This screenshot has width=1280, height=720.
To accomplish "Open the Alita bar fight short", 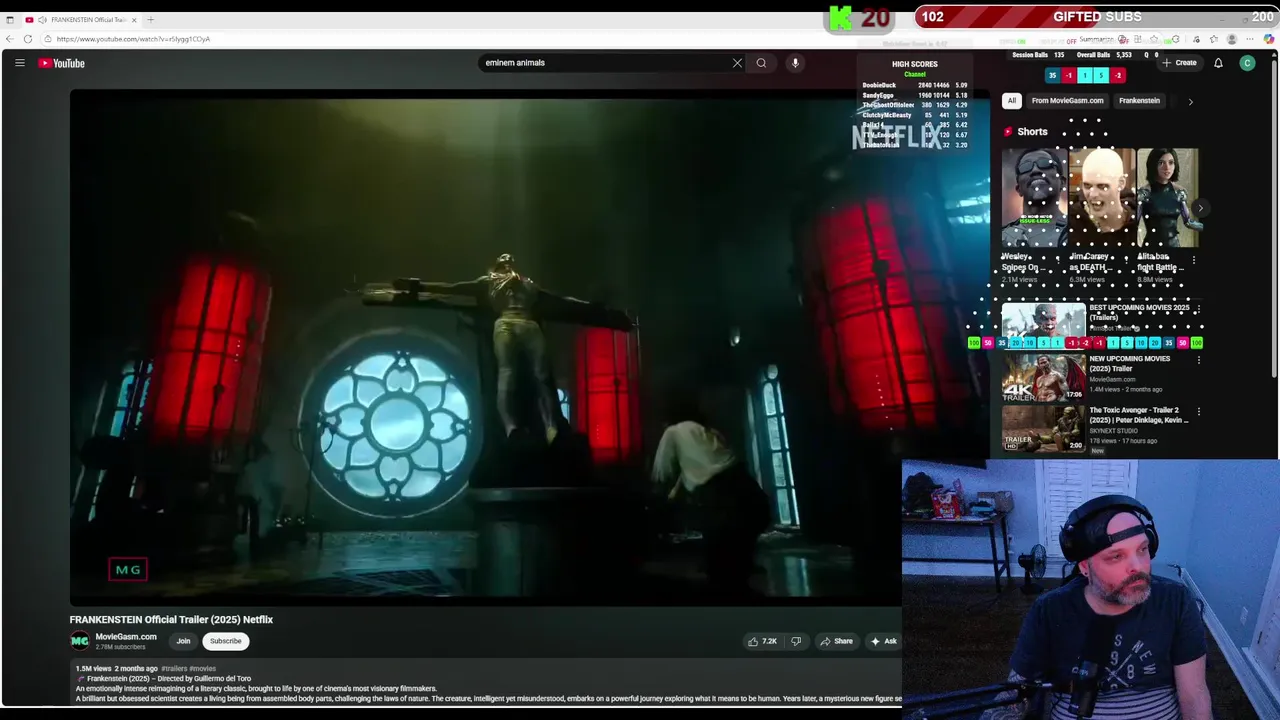I will click(1168, 198).
